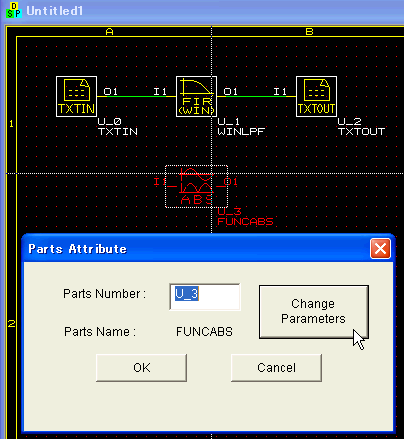Image resolution: width=404 pixels, height=439 pixels.
Task: Select the TXTOUT block icon
Action: [316, 97]
